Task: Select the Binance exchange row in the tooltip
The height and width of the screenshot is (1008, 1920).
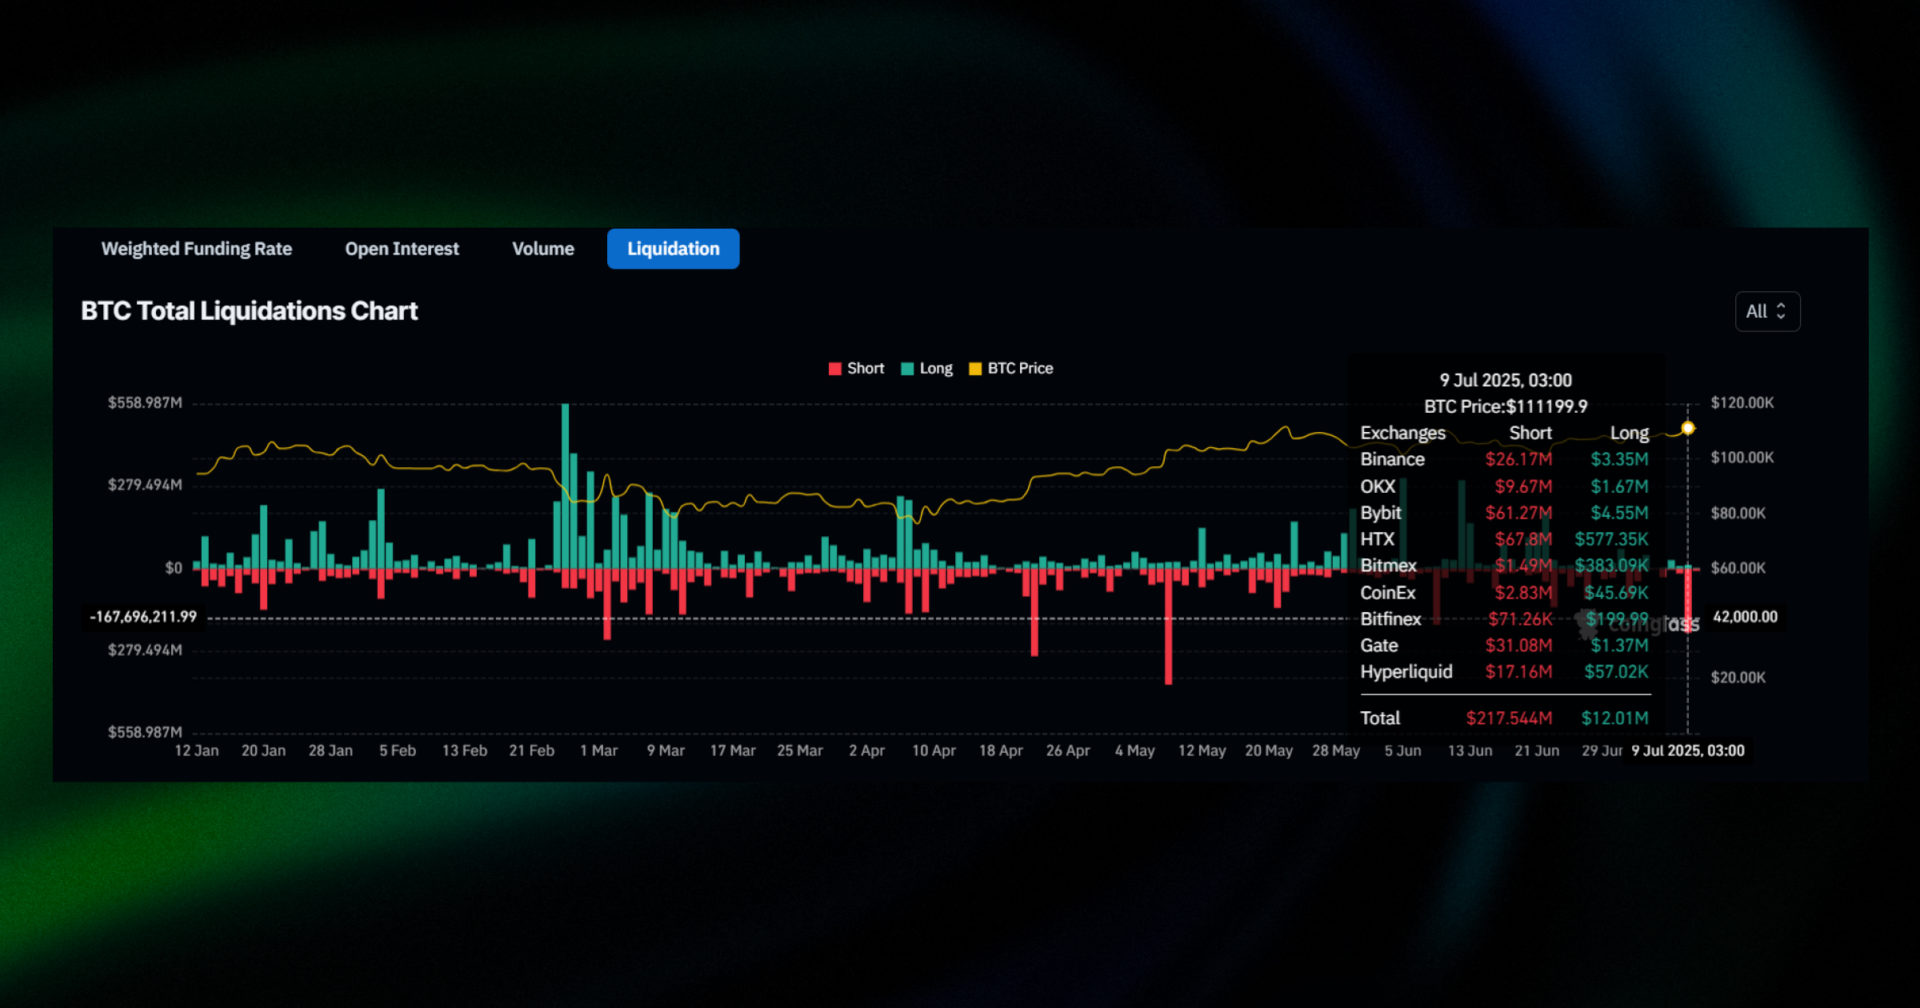Action: (x=1392, y=459)
